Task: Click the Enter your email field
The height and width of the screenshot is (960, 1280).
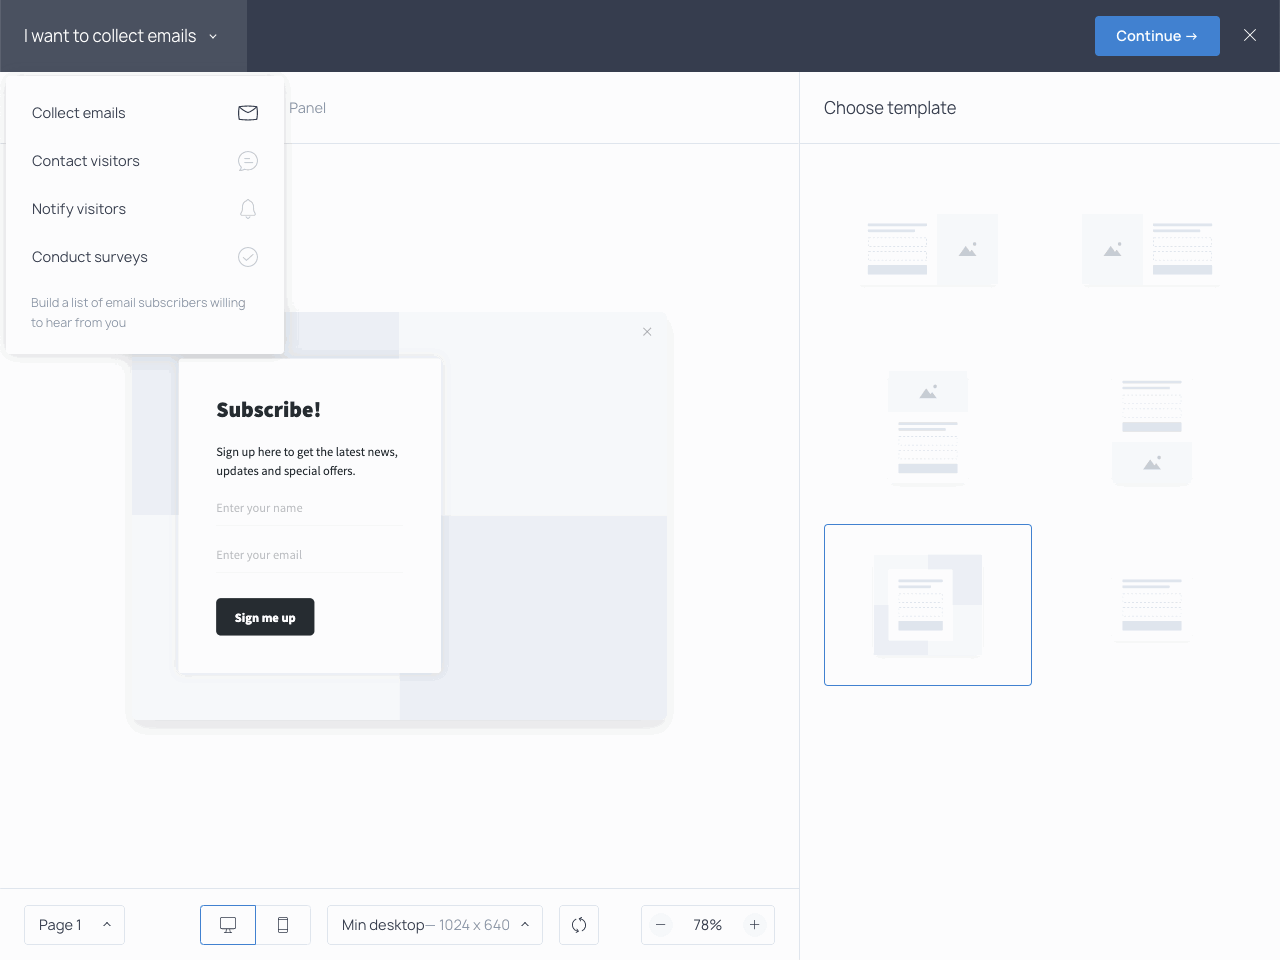Action: [307, 554]
